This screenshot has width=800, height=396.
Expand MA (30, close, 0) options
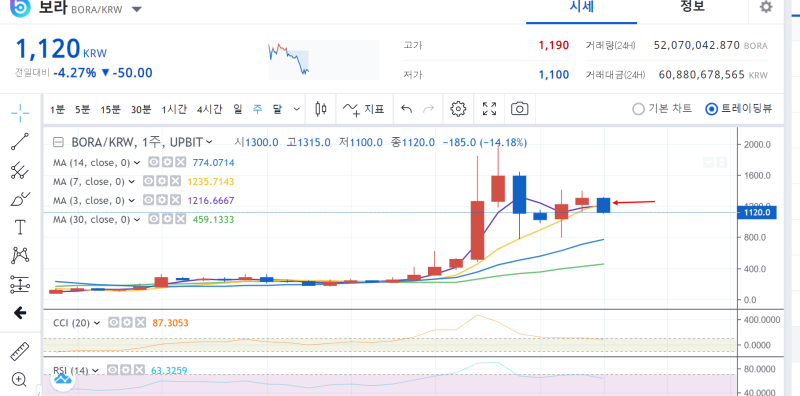137,219
